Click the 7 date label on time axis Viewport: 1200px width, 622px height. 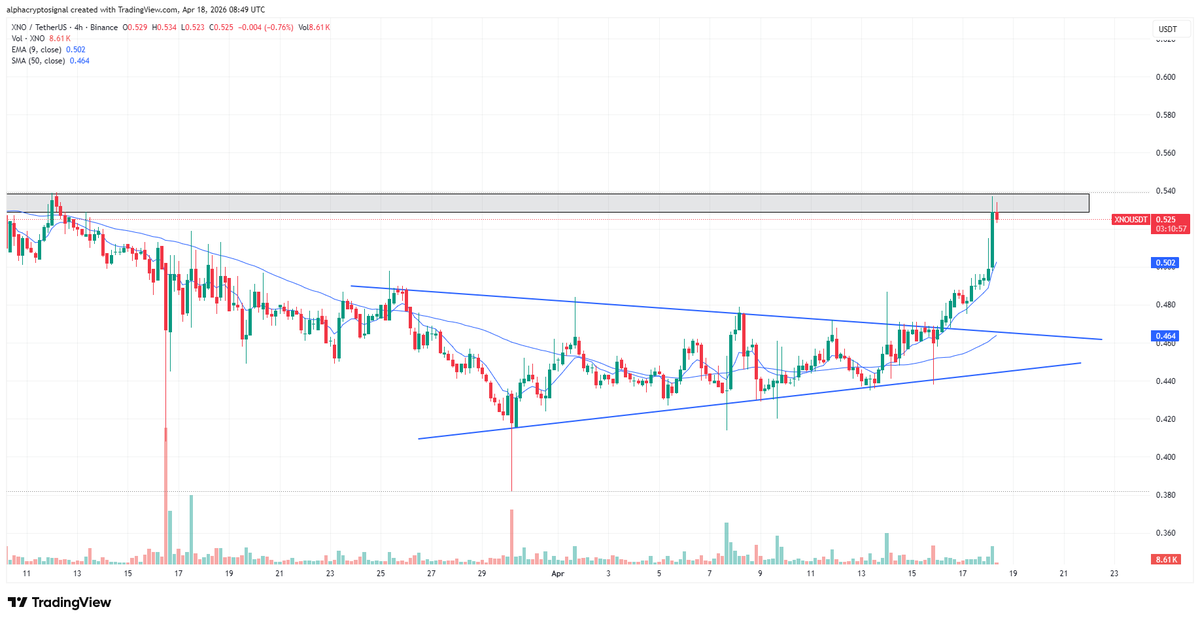pyautogui.click(x=709, y=575)
